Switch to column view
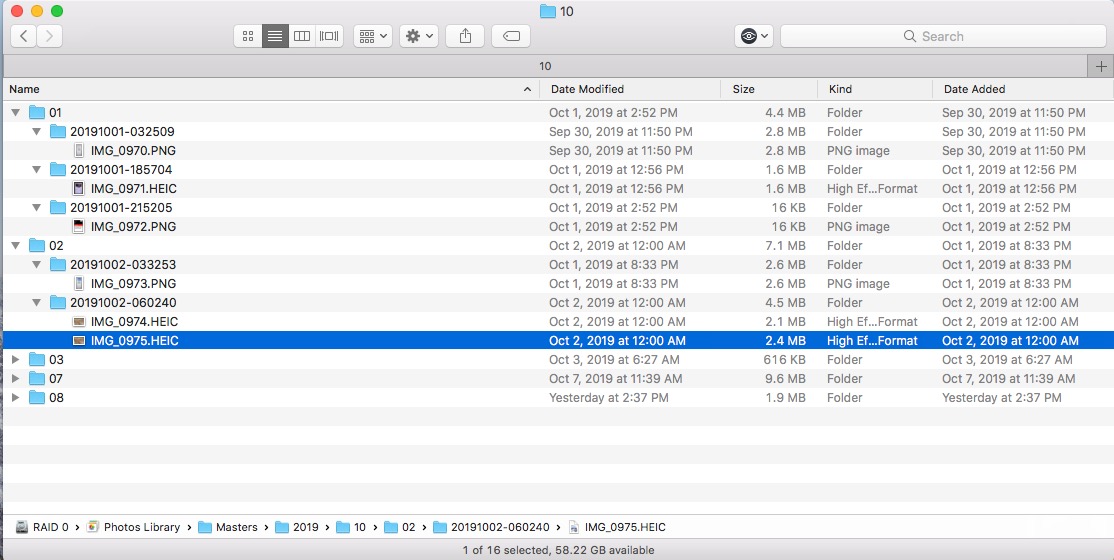This screenshot has width=1114, height=560. (302, 36)
